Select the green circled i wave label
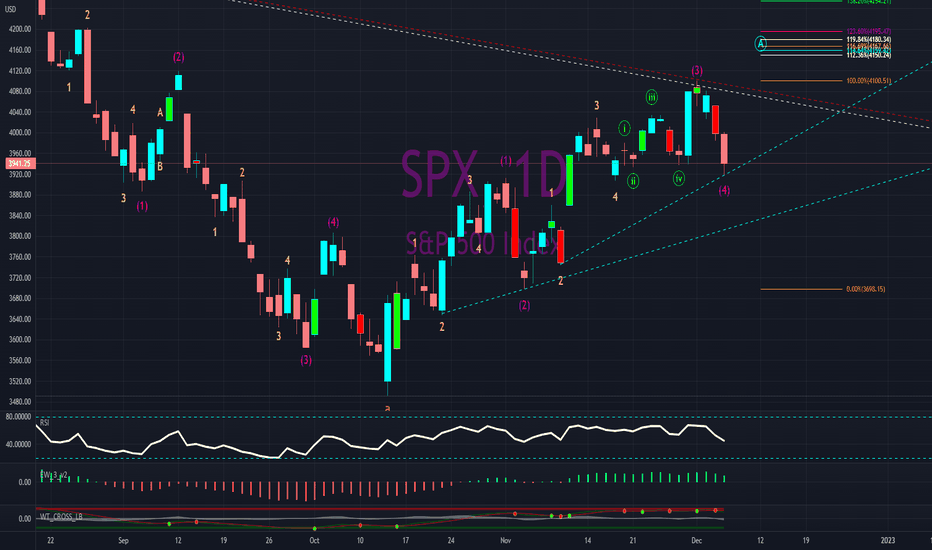The height and width of the screenshot is (550, 932). (624, 128)
